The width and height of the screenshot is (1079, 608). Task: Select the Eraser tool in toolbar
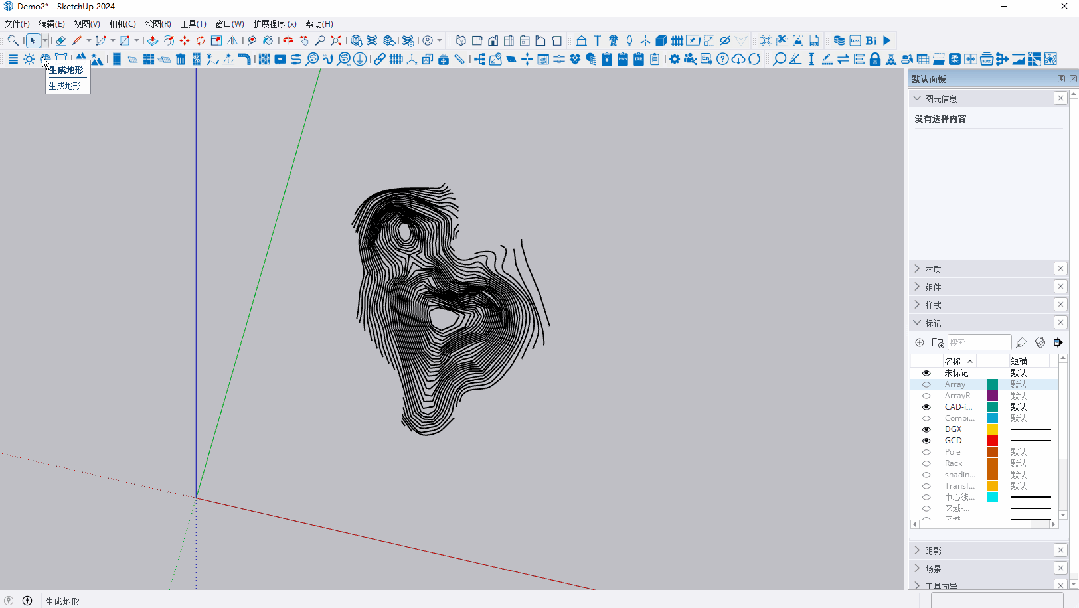click(x=61, y=41)
